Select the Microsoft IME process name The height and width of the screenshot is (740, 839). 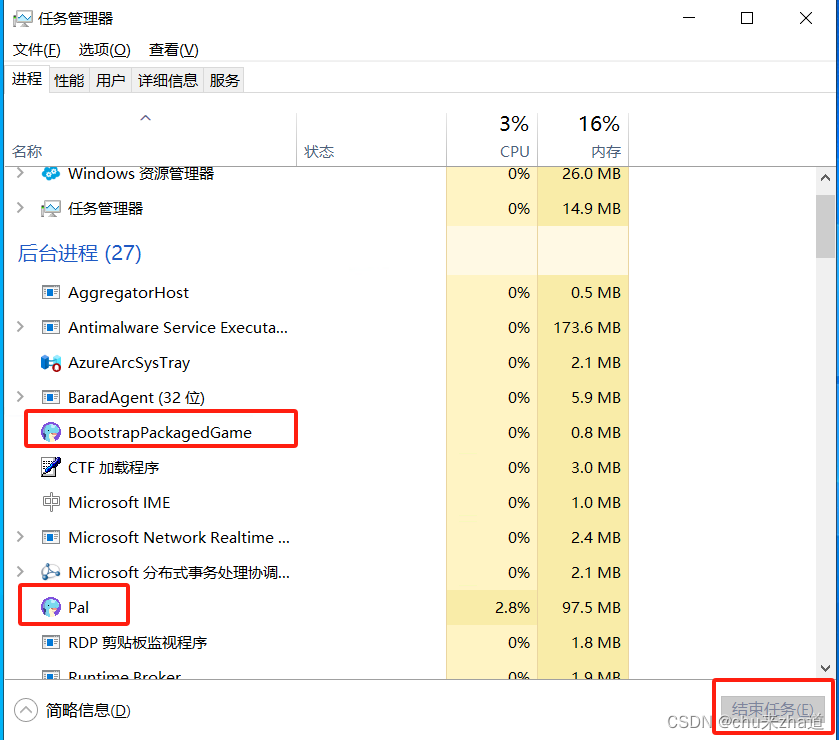119,502
